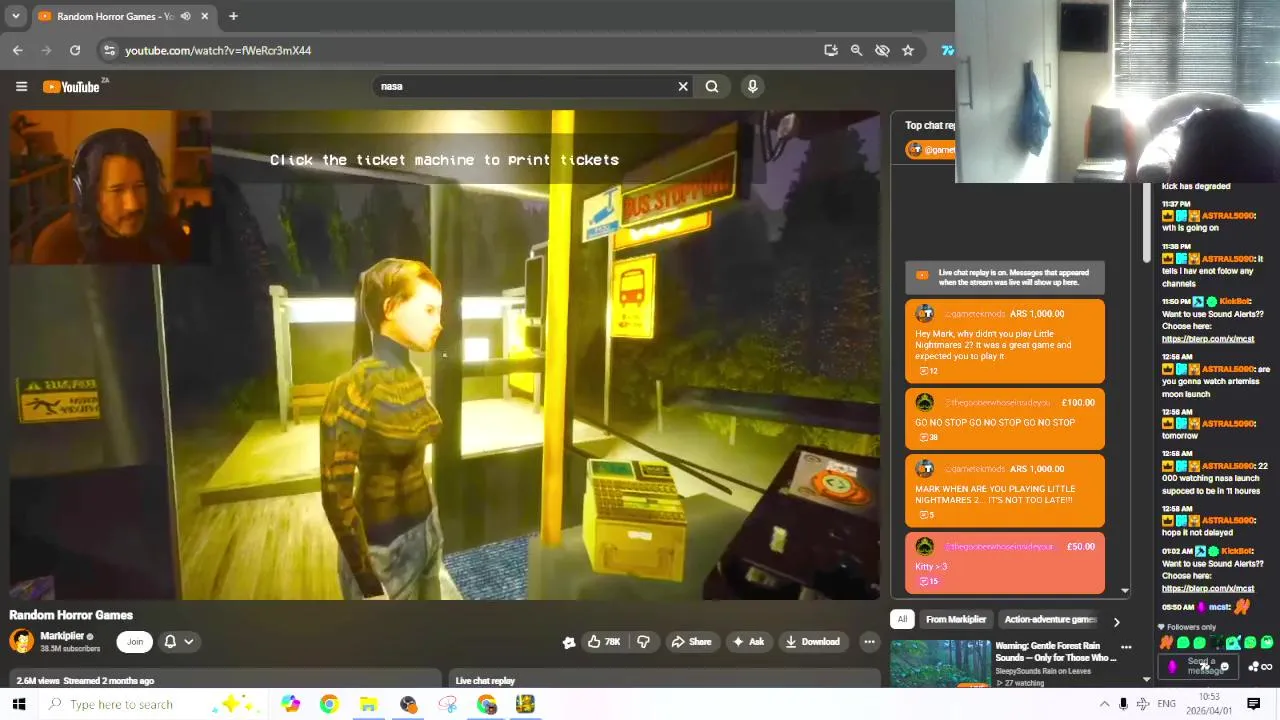1280x720 pixels.
Task: Expand the notification bell dropdown
Action: click(179, 642)
